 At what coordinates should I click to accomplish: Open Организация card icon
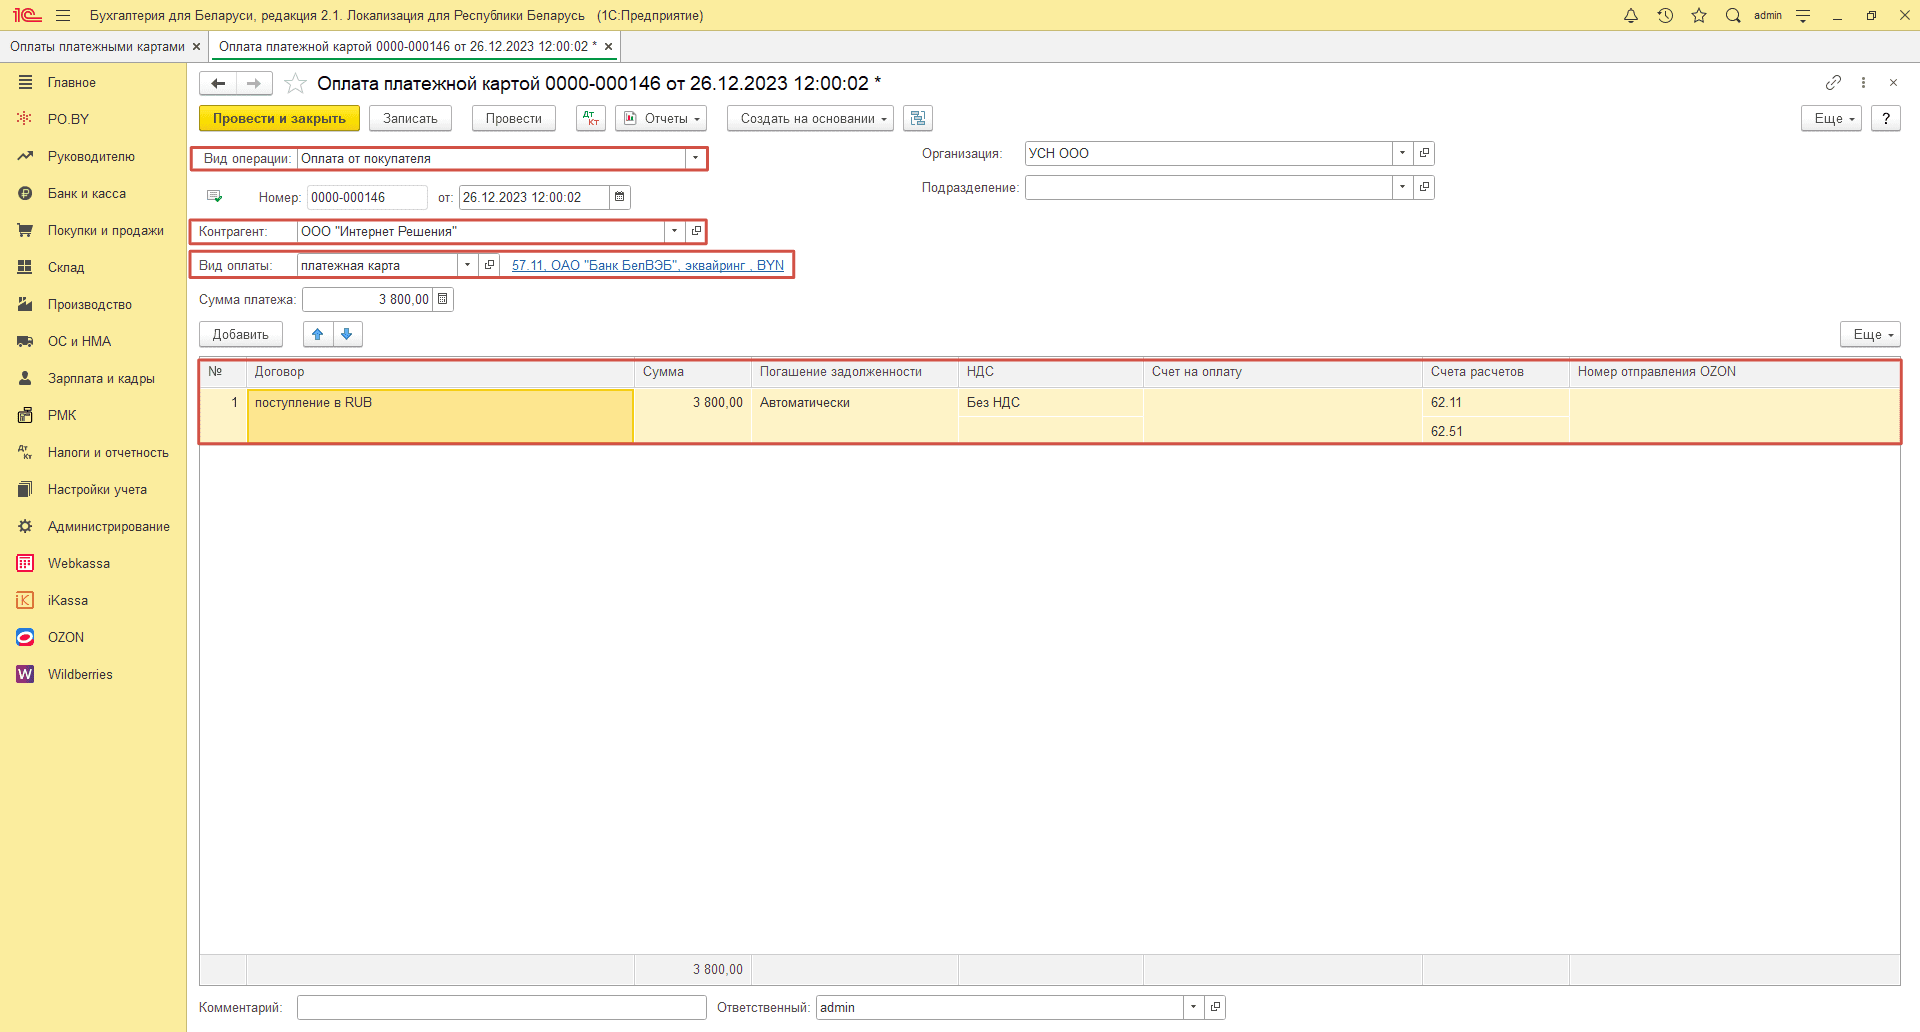(x=1424, y=153)
